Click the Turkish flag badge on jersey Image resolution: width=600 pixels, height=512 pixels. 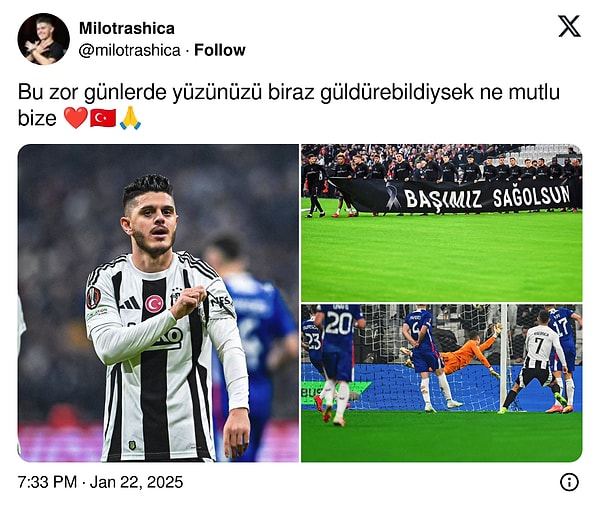[154, 303]
